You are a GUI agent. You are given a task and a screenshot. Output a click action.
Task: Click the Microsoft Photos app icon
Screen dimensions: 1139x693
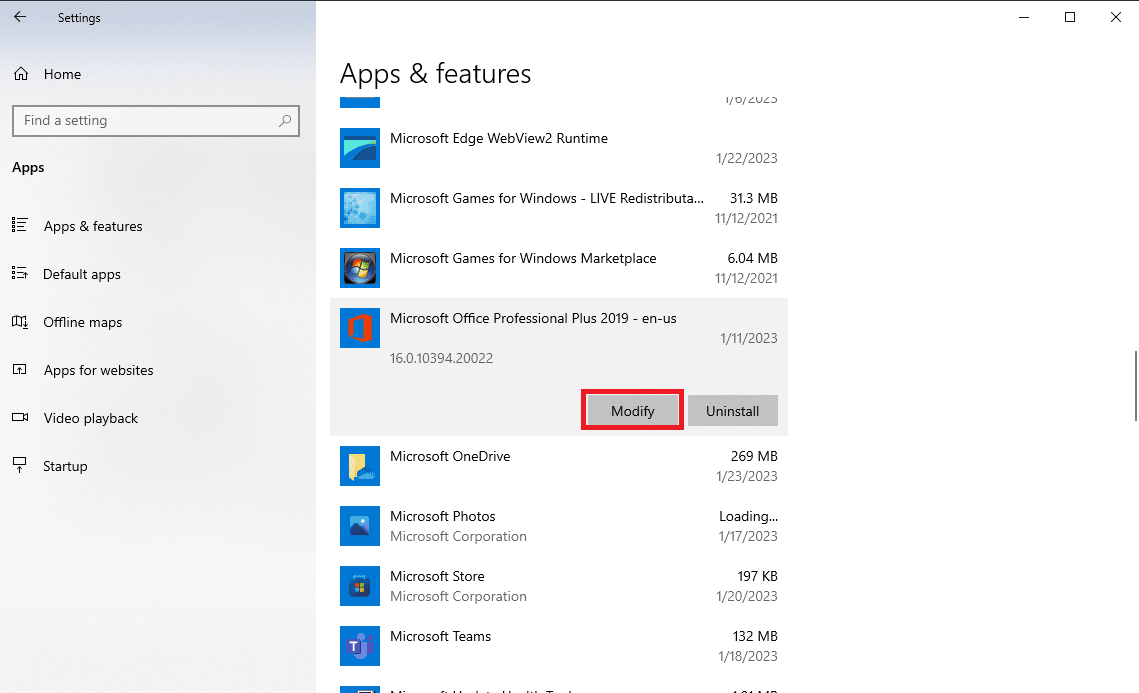point(360,526)
